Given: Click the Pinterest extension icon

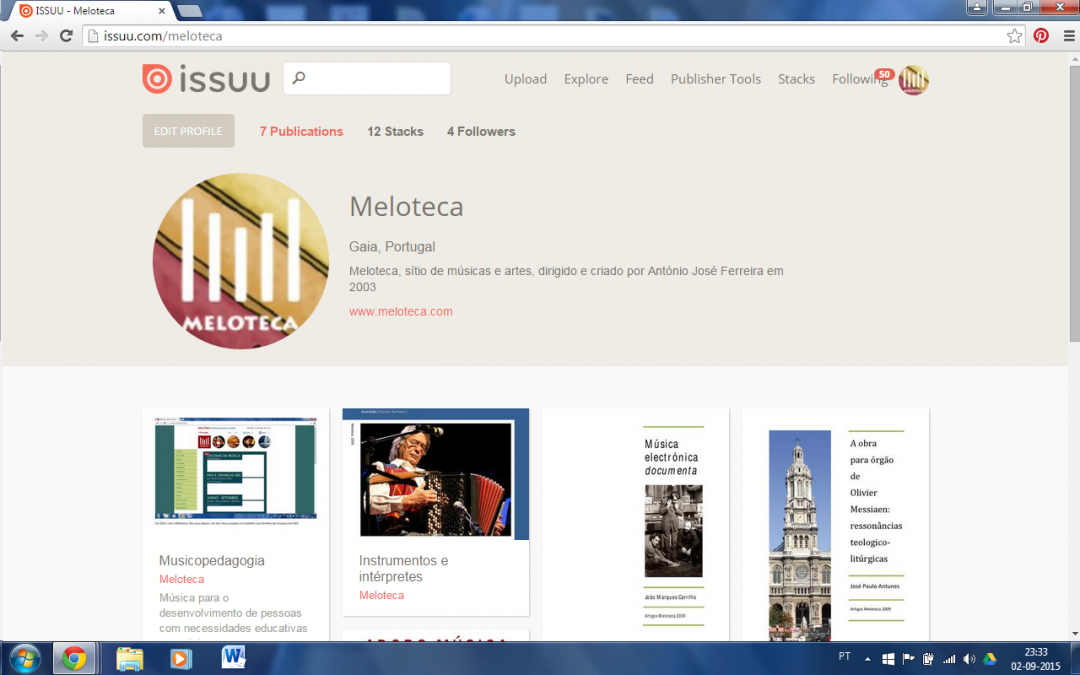Looking at the screenshot, I should 1041,36.
